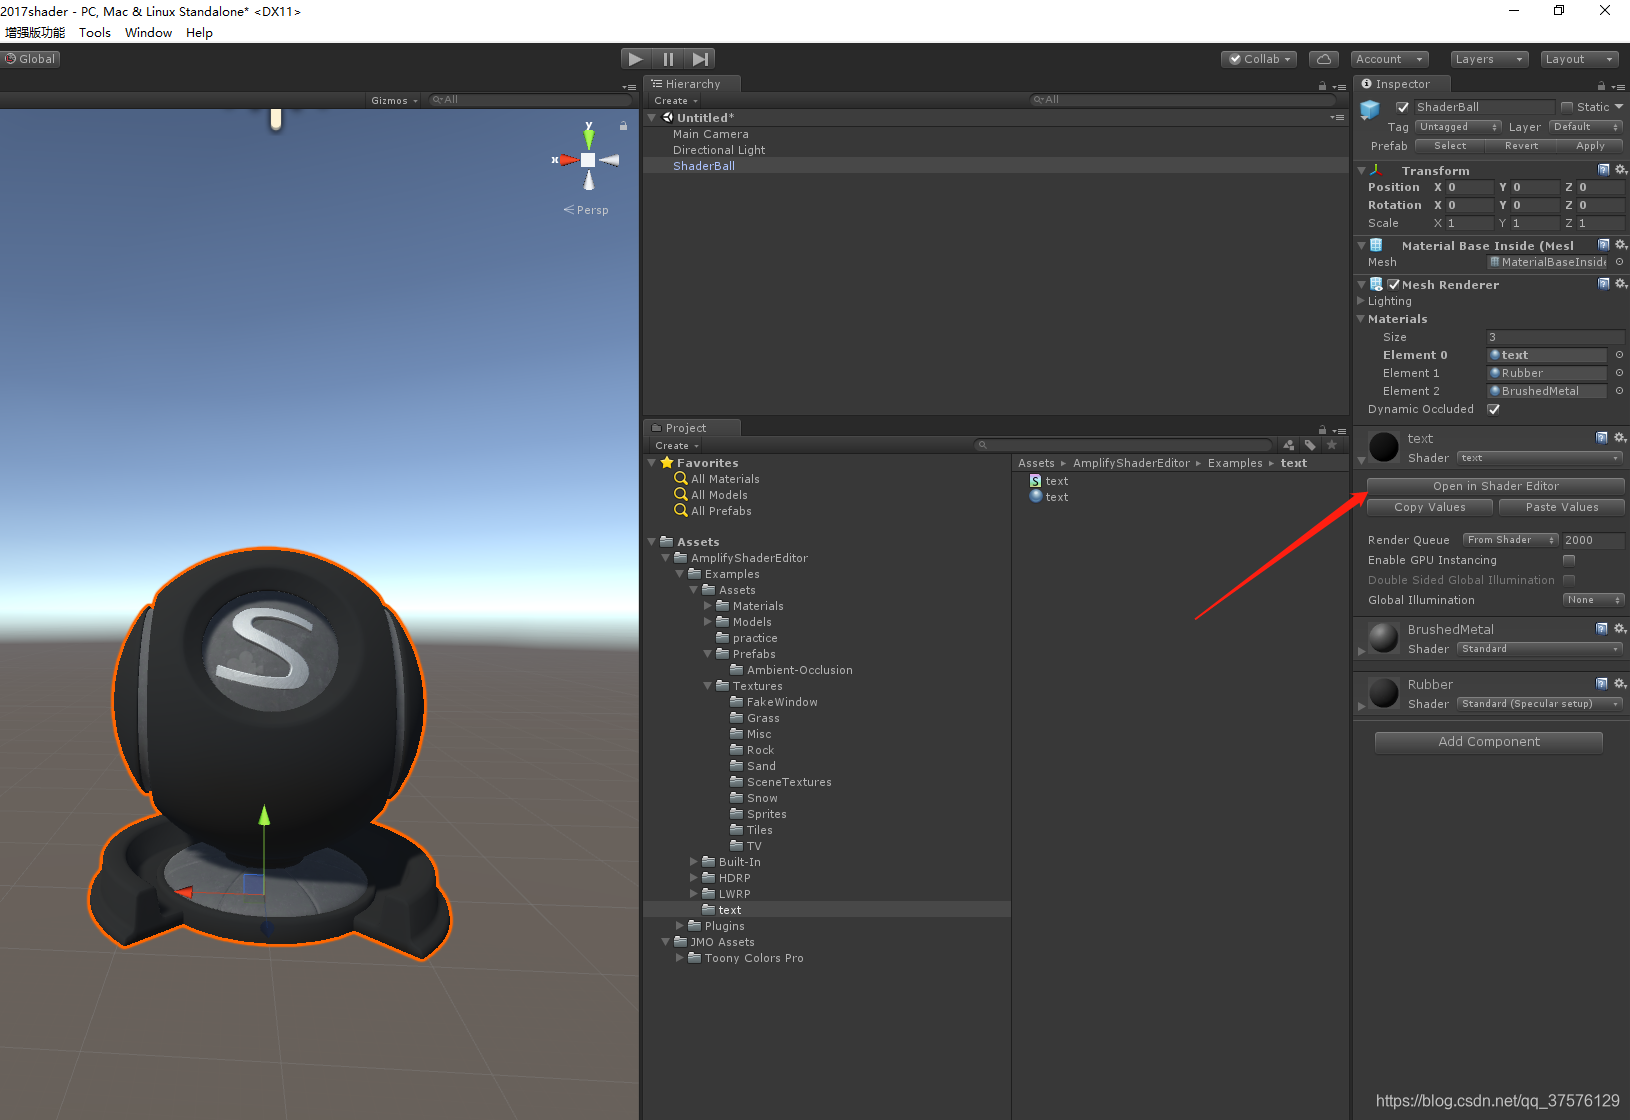Viewport: 1630px width, 1120px height.
Task: Click object picker for Element 2
Action: point(1619,391)
